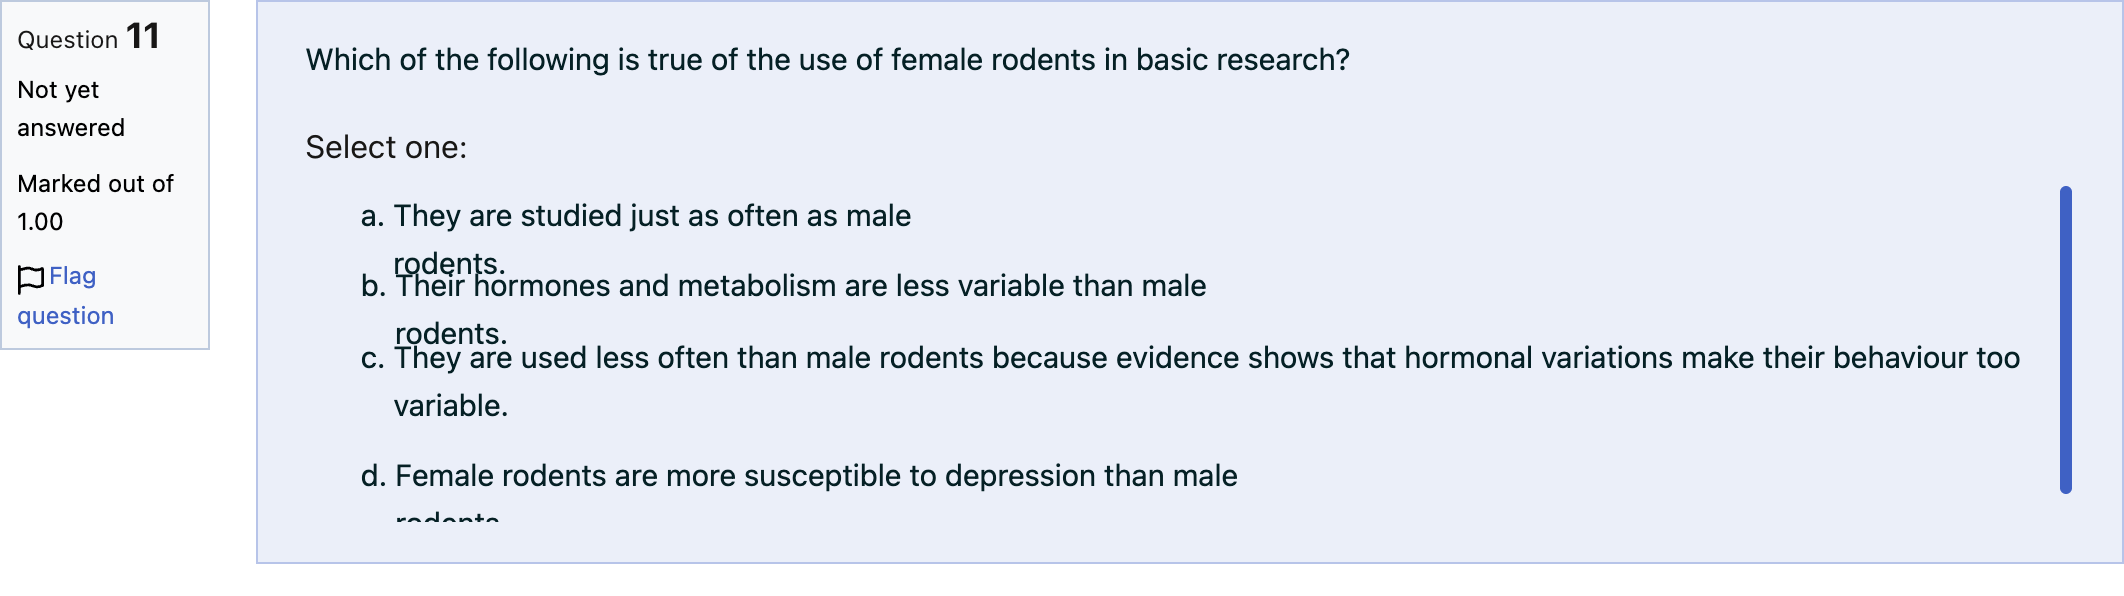This screenshot has width=2124, height=596.
Task: Select answer 'studied just as often as male'
Action: point(652,216)
